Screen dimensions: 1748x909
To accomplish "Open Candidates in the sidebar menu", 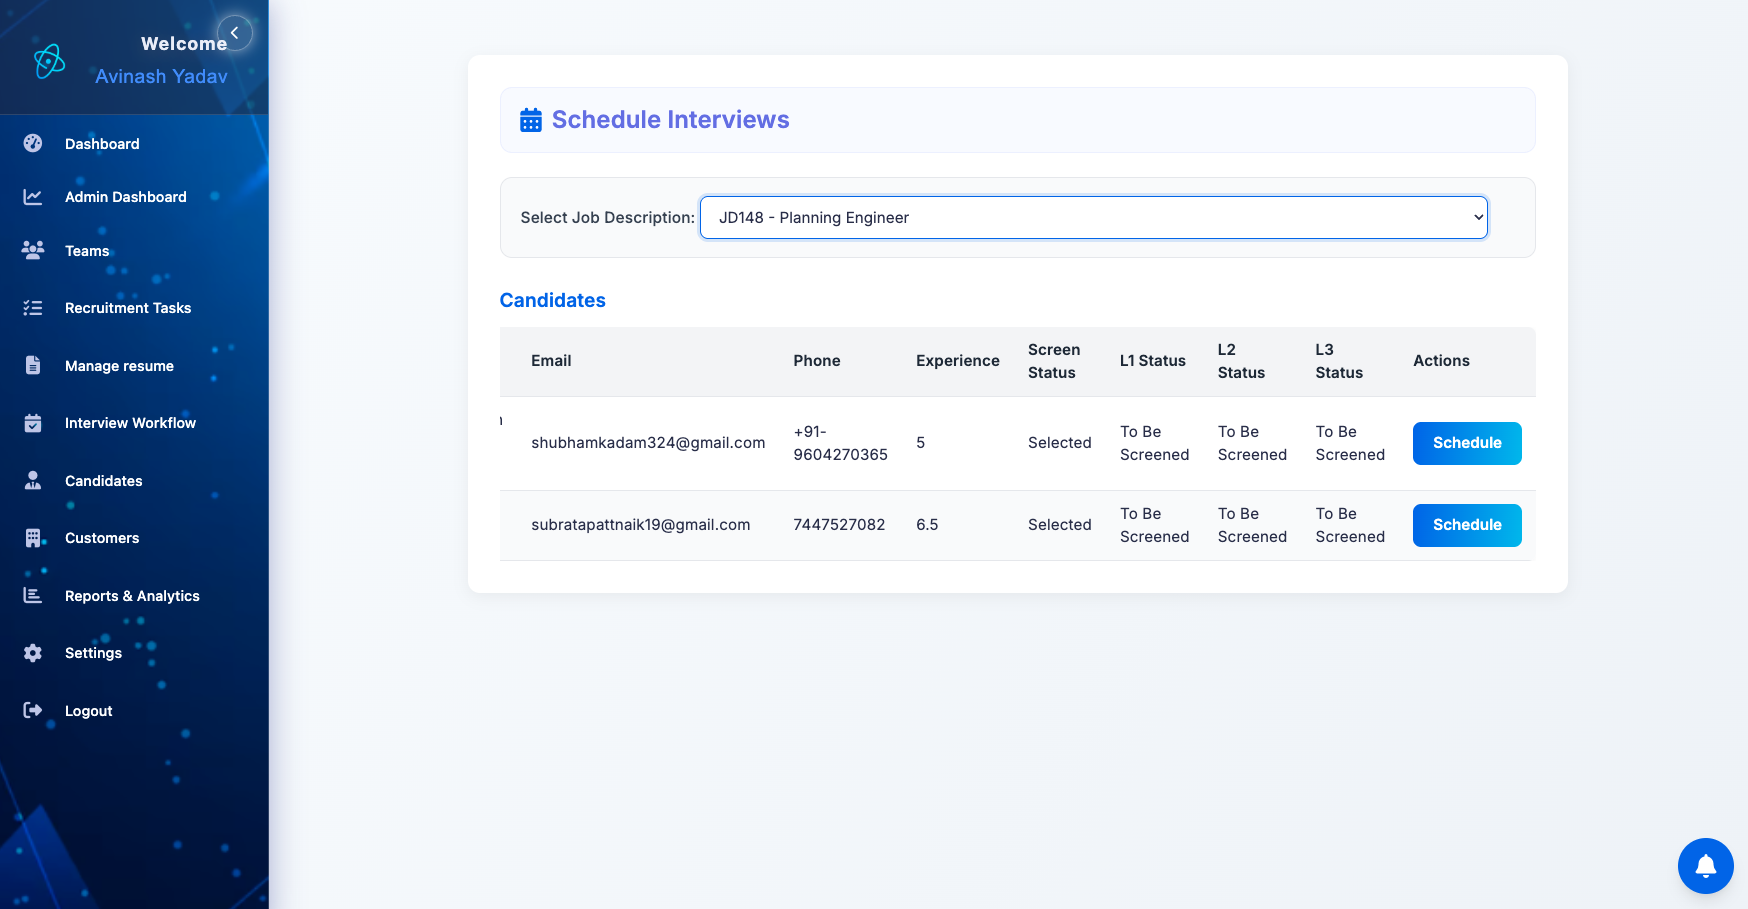I will tap(103, 481).
